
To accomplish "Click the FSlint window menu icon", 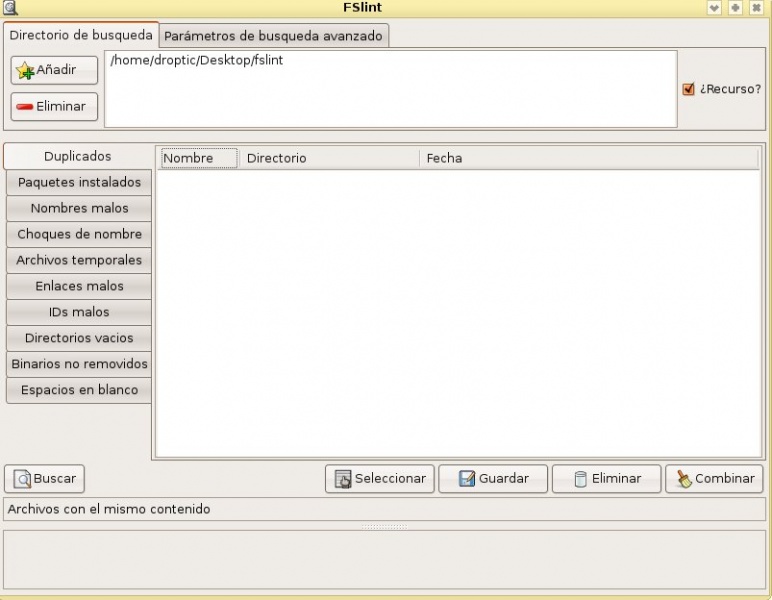I will tap(10, 8).
